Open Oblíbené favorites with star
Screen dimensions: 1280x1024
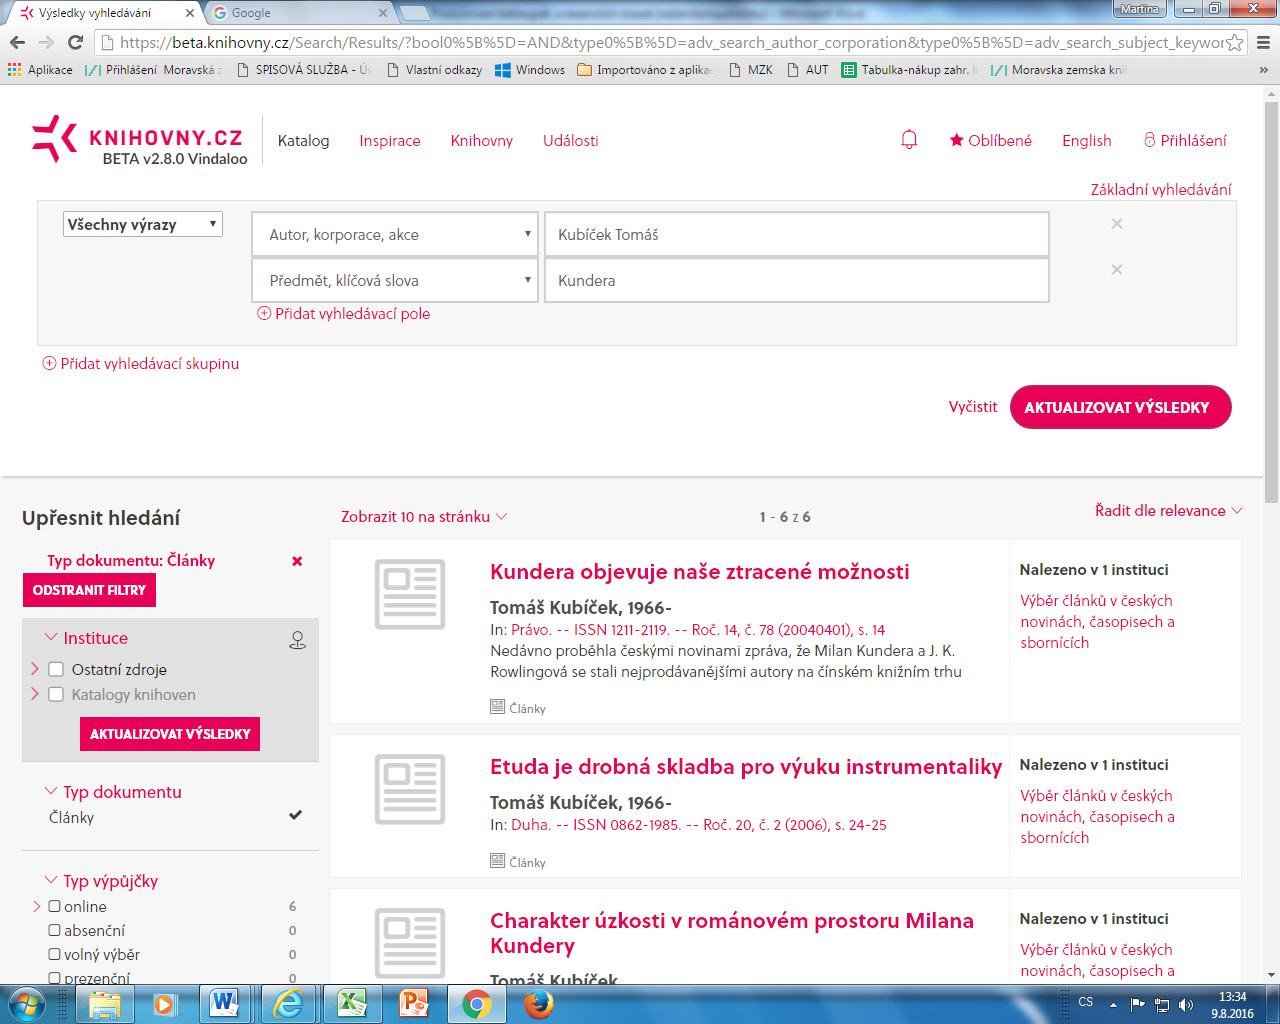tap(990, 140)
